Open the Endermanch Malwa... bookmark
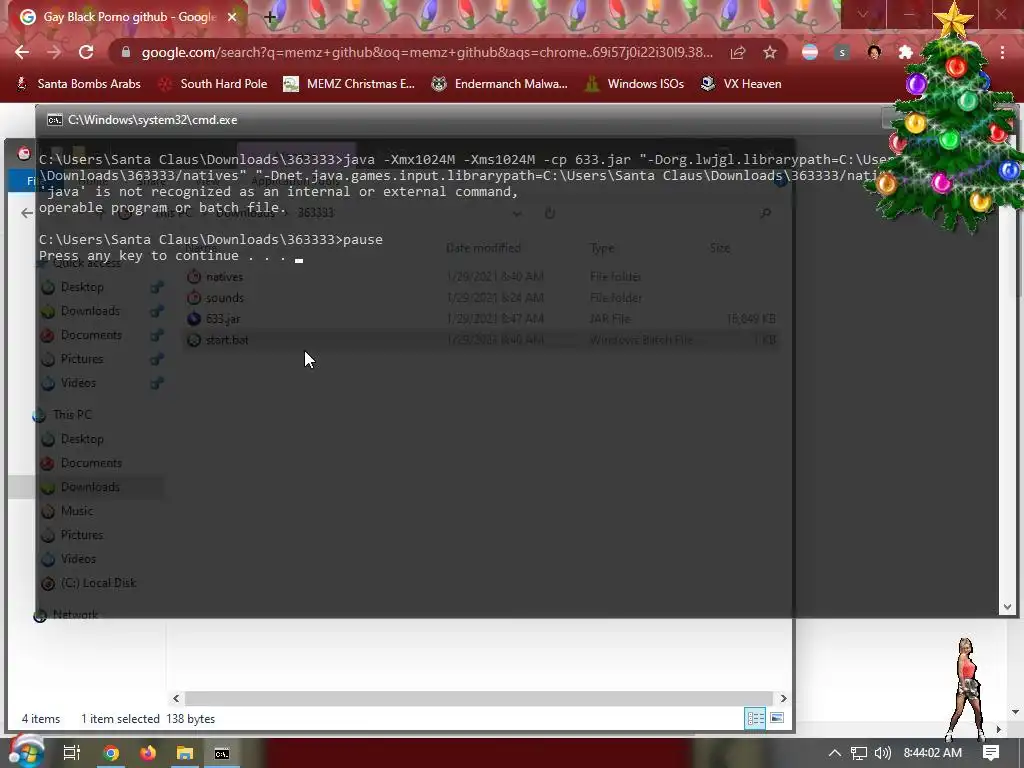Screen dimensions: 1024x768 point(500,84)
